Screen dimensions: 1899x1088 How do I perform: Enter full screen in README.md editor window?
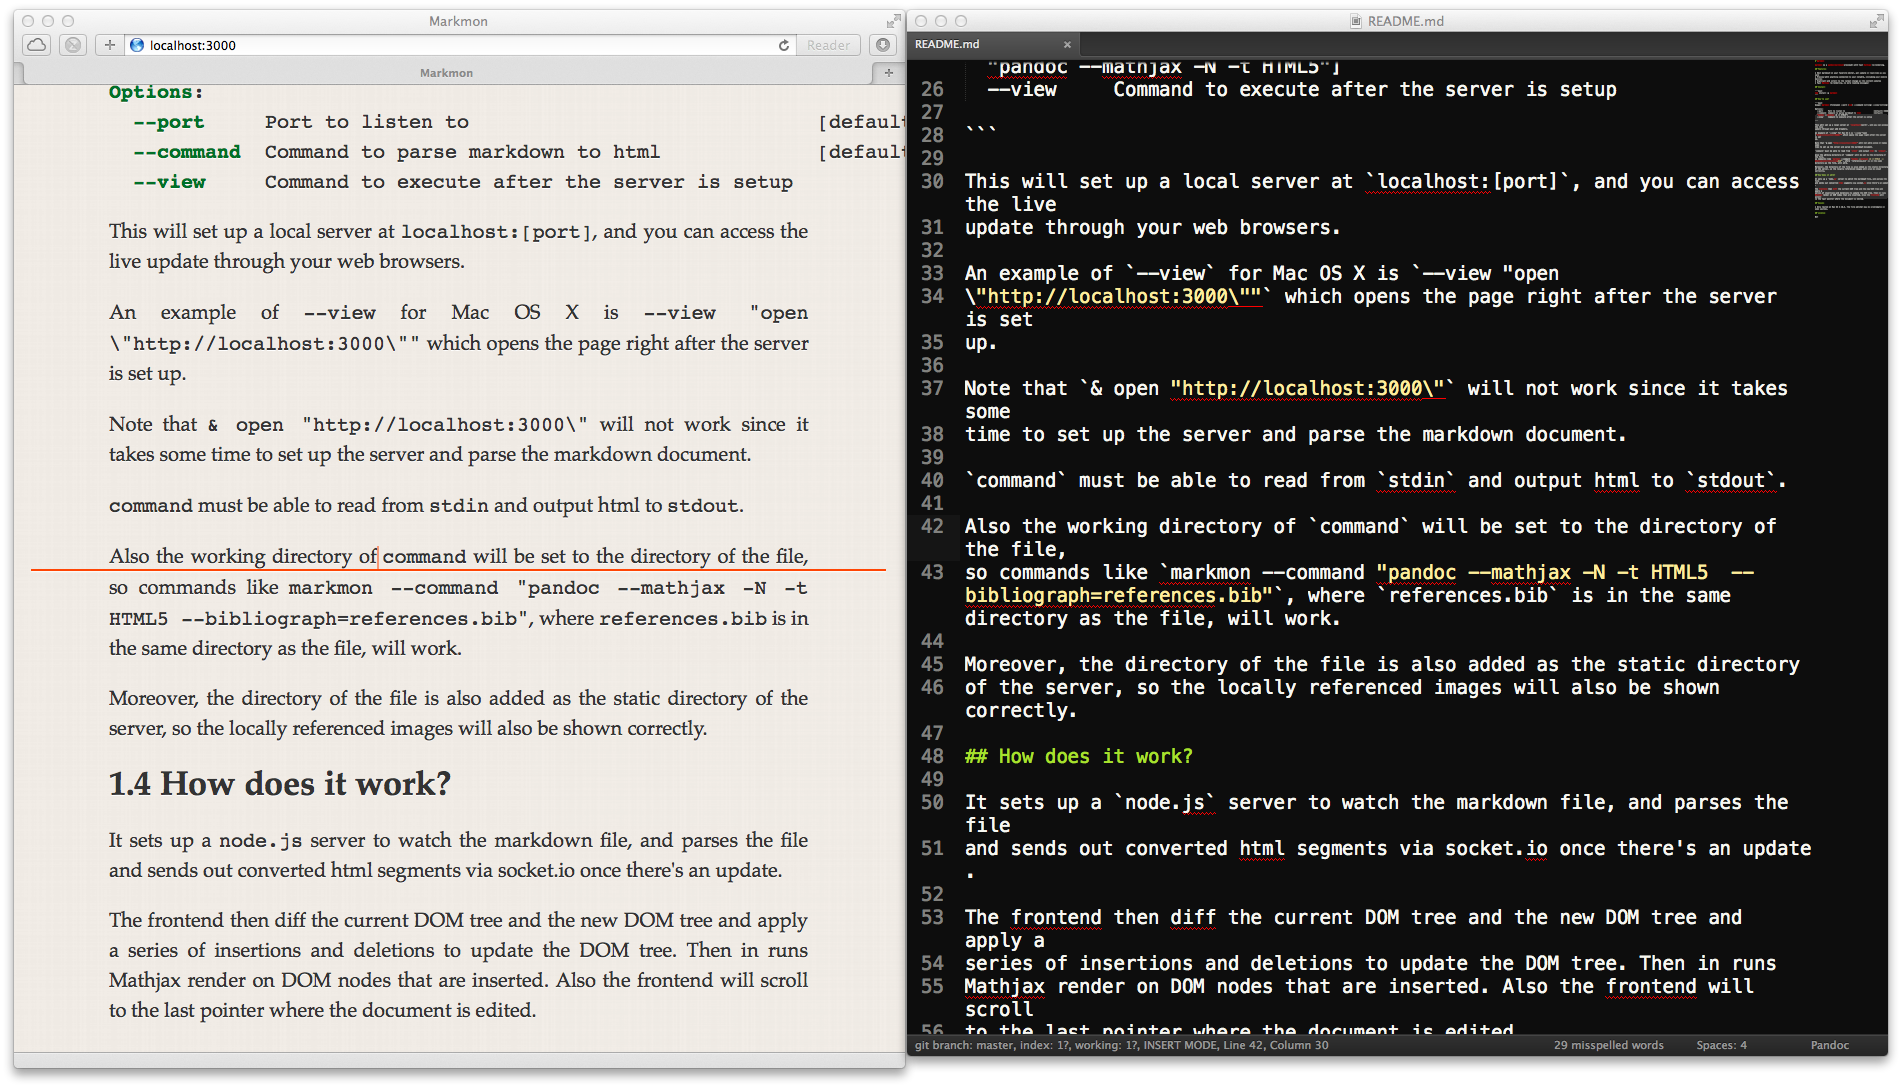tap(1877, 21)
